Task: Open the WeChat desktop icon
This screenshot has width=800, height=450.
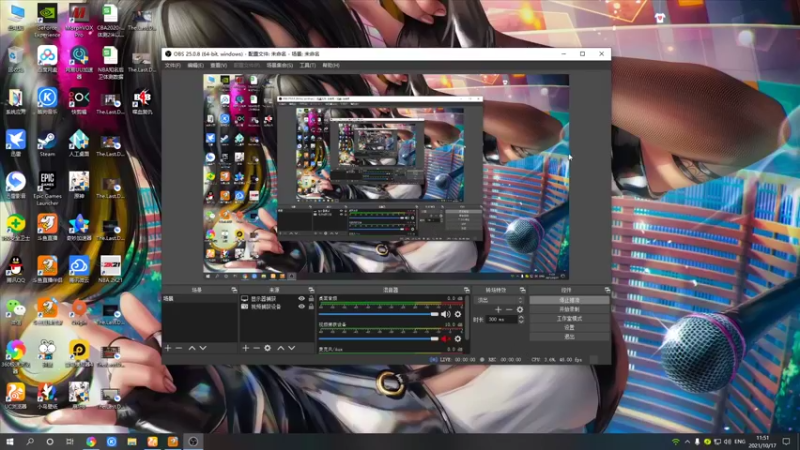Action: coord(15,312)
